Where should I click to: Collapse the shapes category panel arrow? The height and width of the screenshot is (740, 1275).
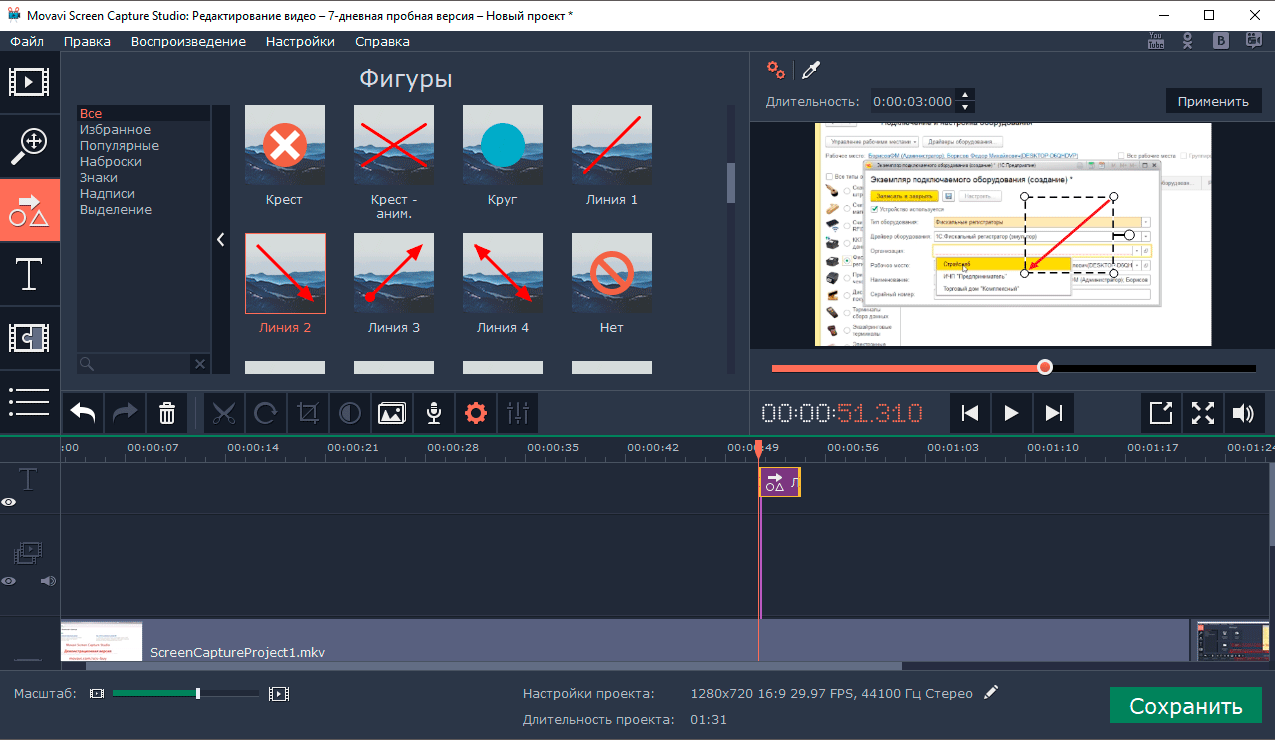click(x=220, y=239)
